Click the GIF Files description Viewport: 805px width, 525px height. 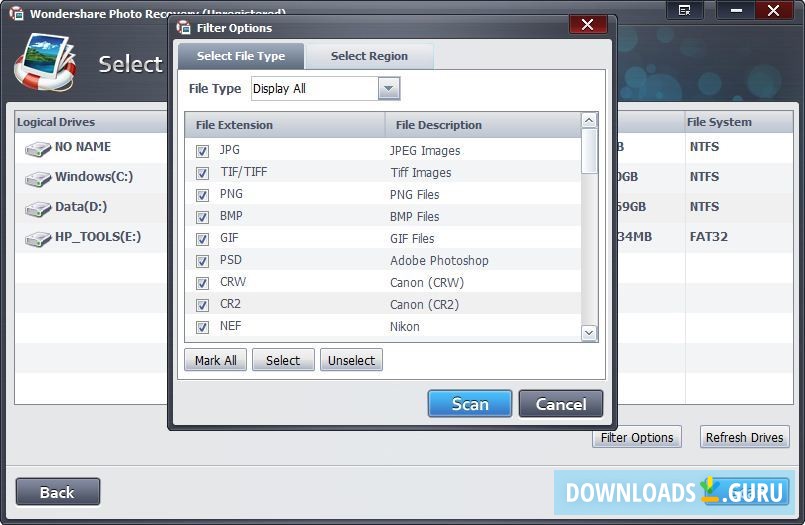(x=412, y=239)
